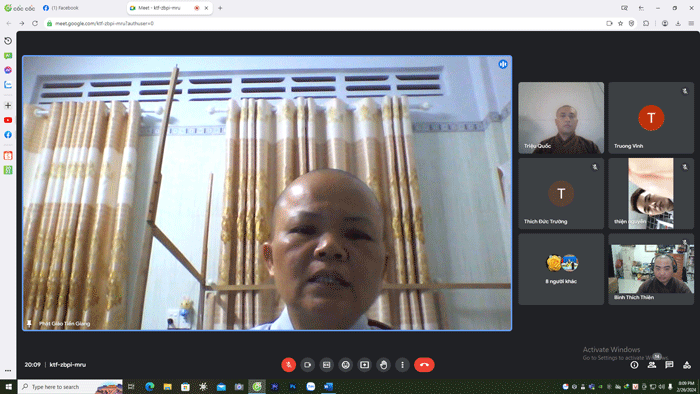Open the activities shapes icon
Image resolution: width=700 pixels, height=394 pixels.
coord(687,365)
